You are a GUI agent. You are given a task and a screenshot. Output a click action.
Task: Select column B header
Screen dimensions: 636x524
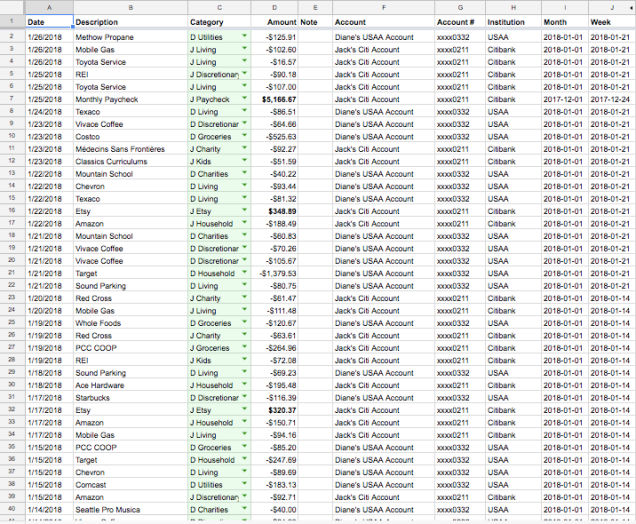[131, 7]
